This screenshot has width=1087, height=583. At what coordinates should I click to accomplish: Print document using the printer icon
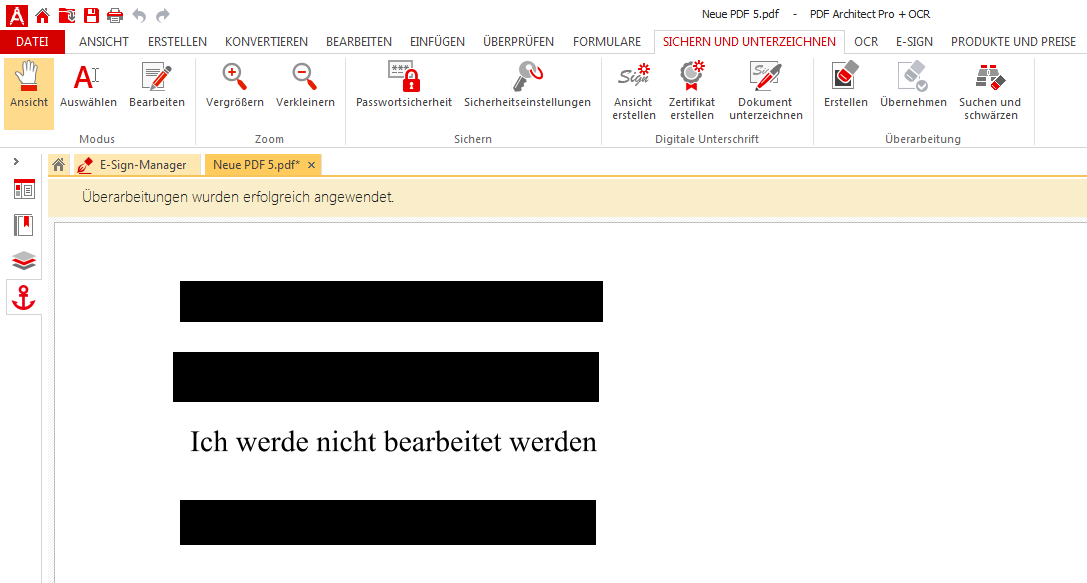point(115,15)
